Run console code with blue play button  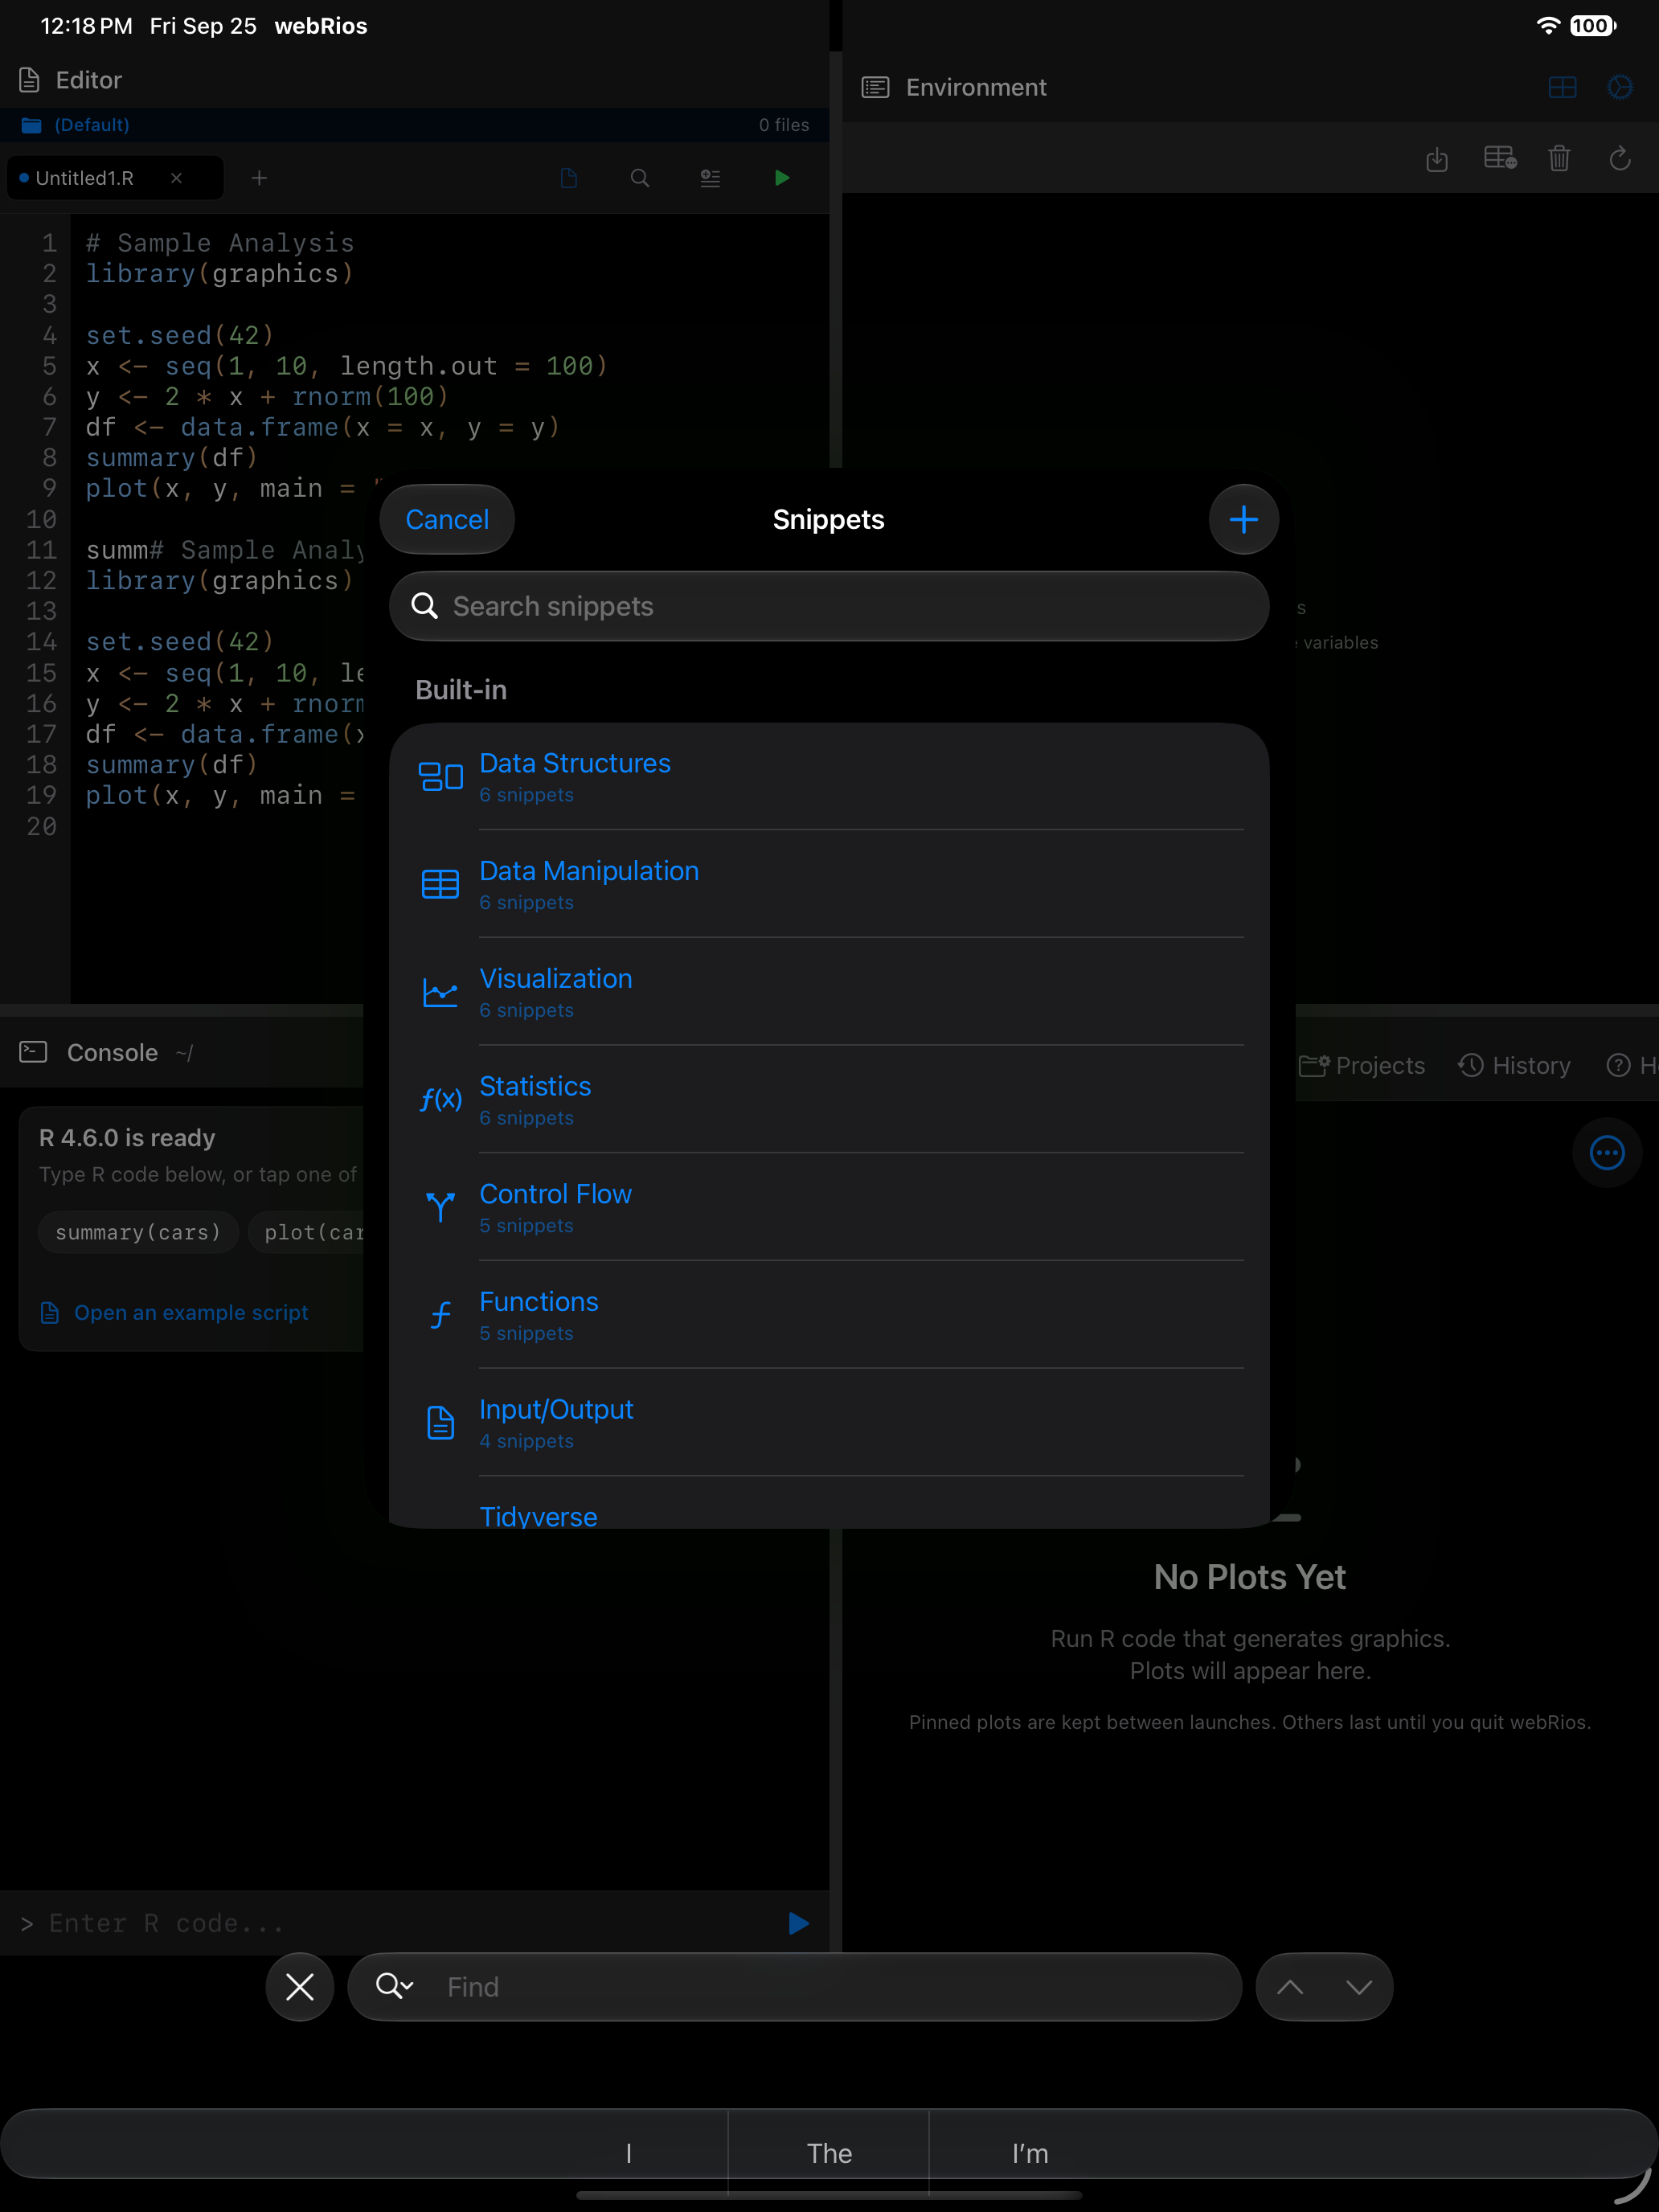798,1923
